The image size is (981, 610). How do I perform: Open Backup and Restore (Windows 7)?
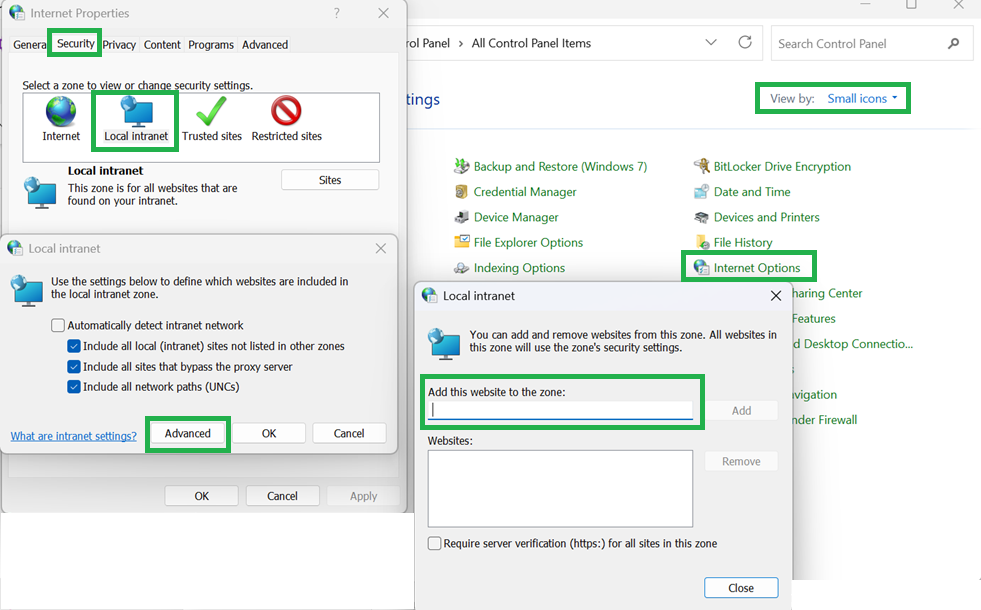(x=556, y=166)
